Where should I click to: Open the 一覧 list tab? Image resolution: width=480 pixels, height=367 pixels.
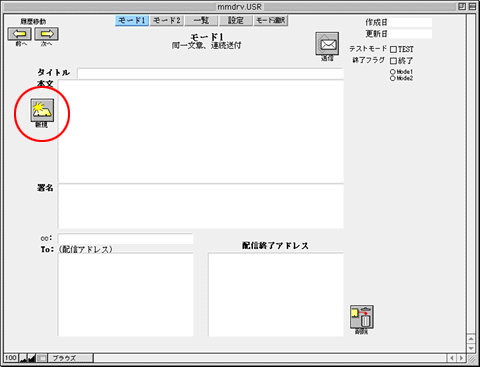coord(201,21)
